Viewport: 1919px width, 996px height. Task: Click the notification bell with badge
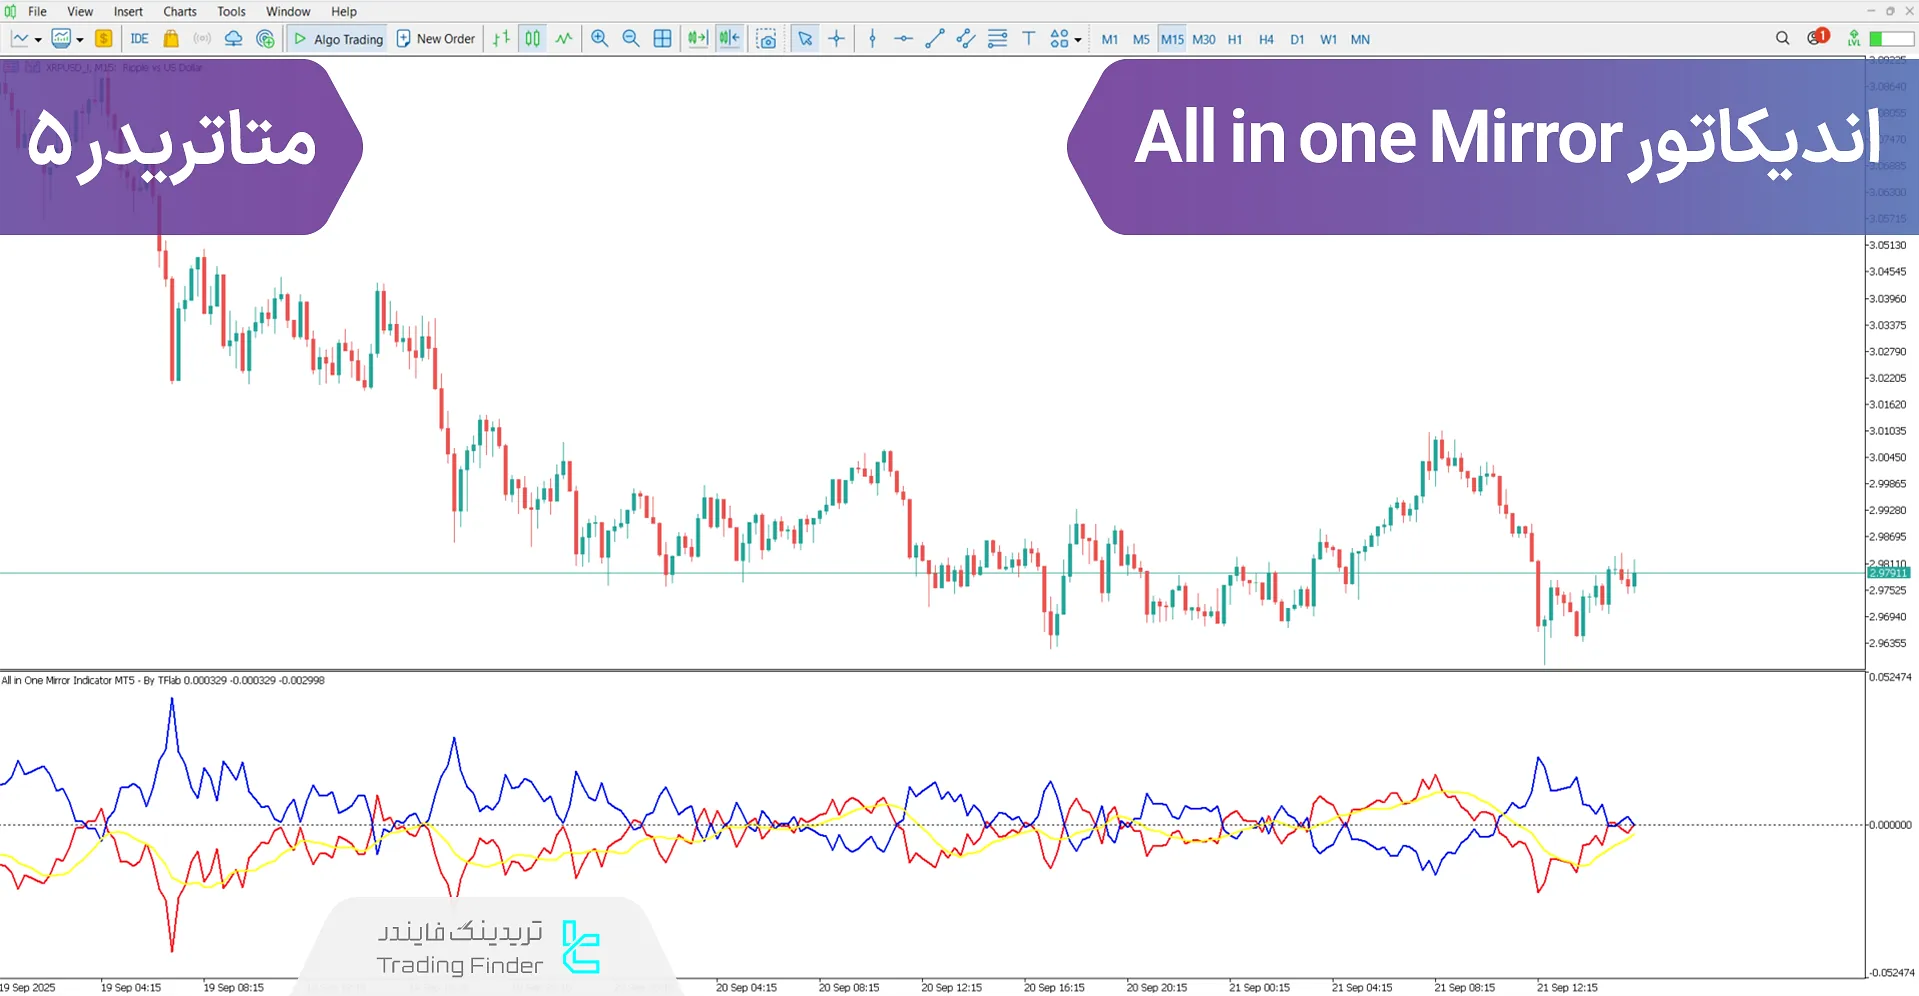click(1815, 38)
